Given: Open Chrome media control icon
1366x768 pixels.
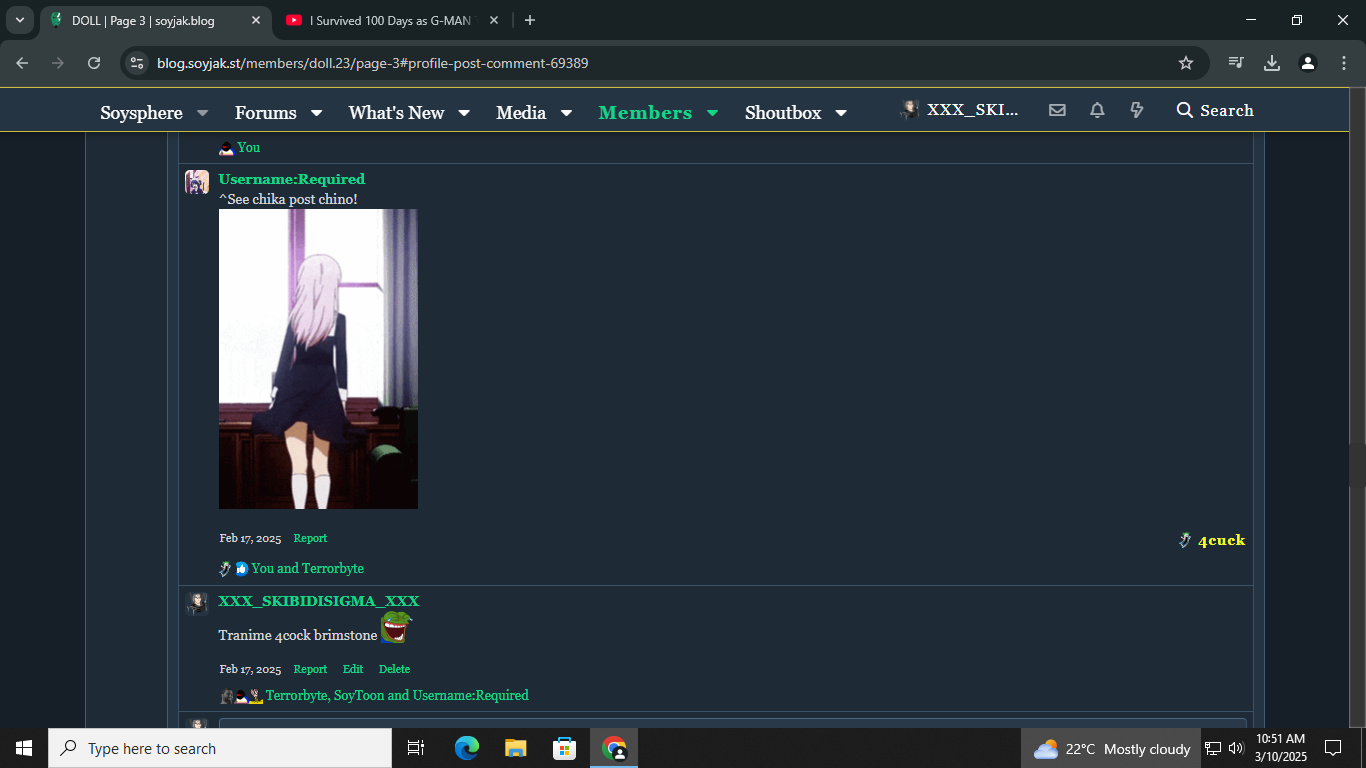Looking at the screenshot, I should point(1236,63).
